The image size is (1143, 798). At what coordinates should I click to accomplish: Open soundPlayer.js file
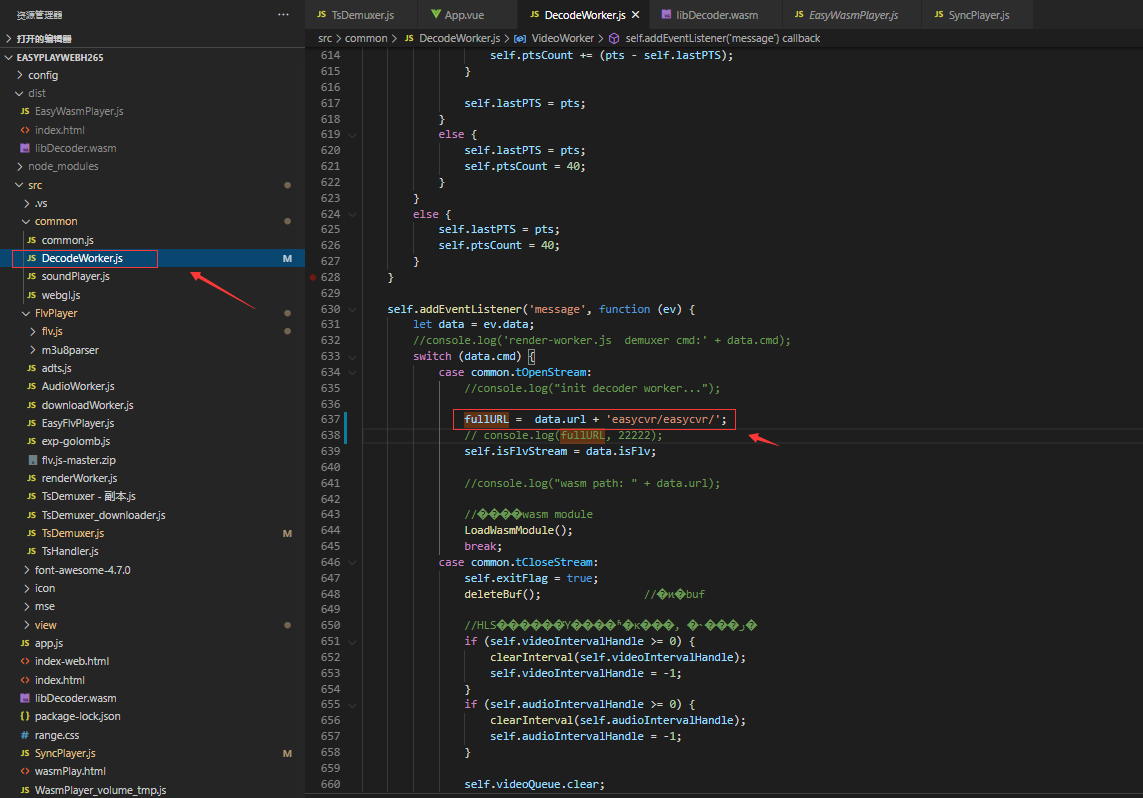[x=152, y=276]
